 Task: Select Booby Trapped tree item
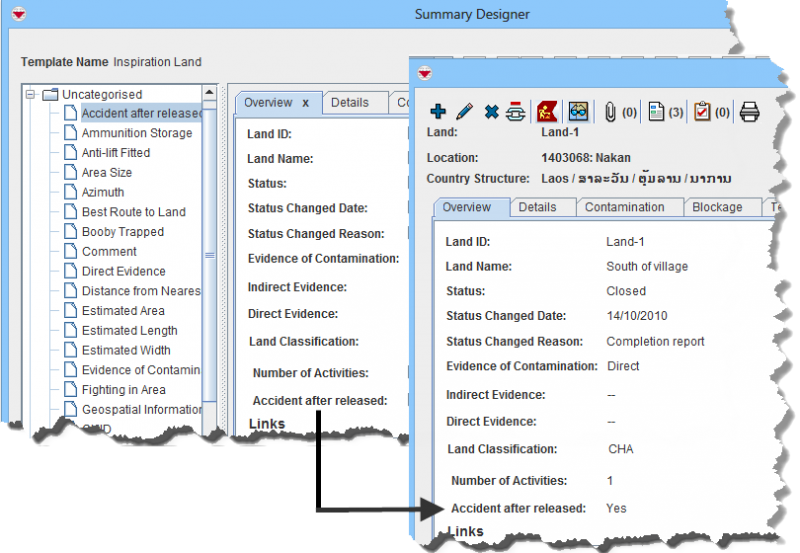[x=122, y=232]
